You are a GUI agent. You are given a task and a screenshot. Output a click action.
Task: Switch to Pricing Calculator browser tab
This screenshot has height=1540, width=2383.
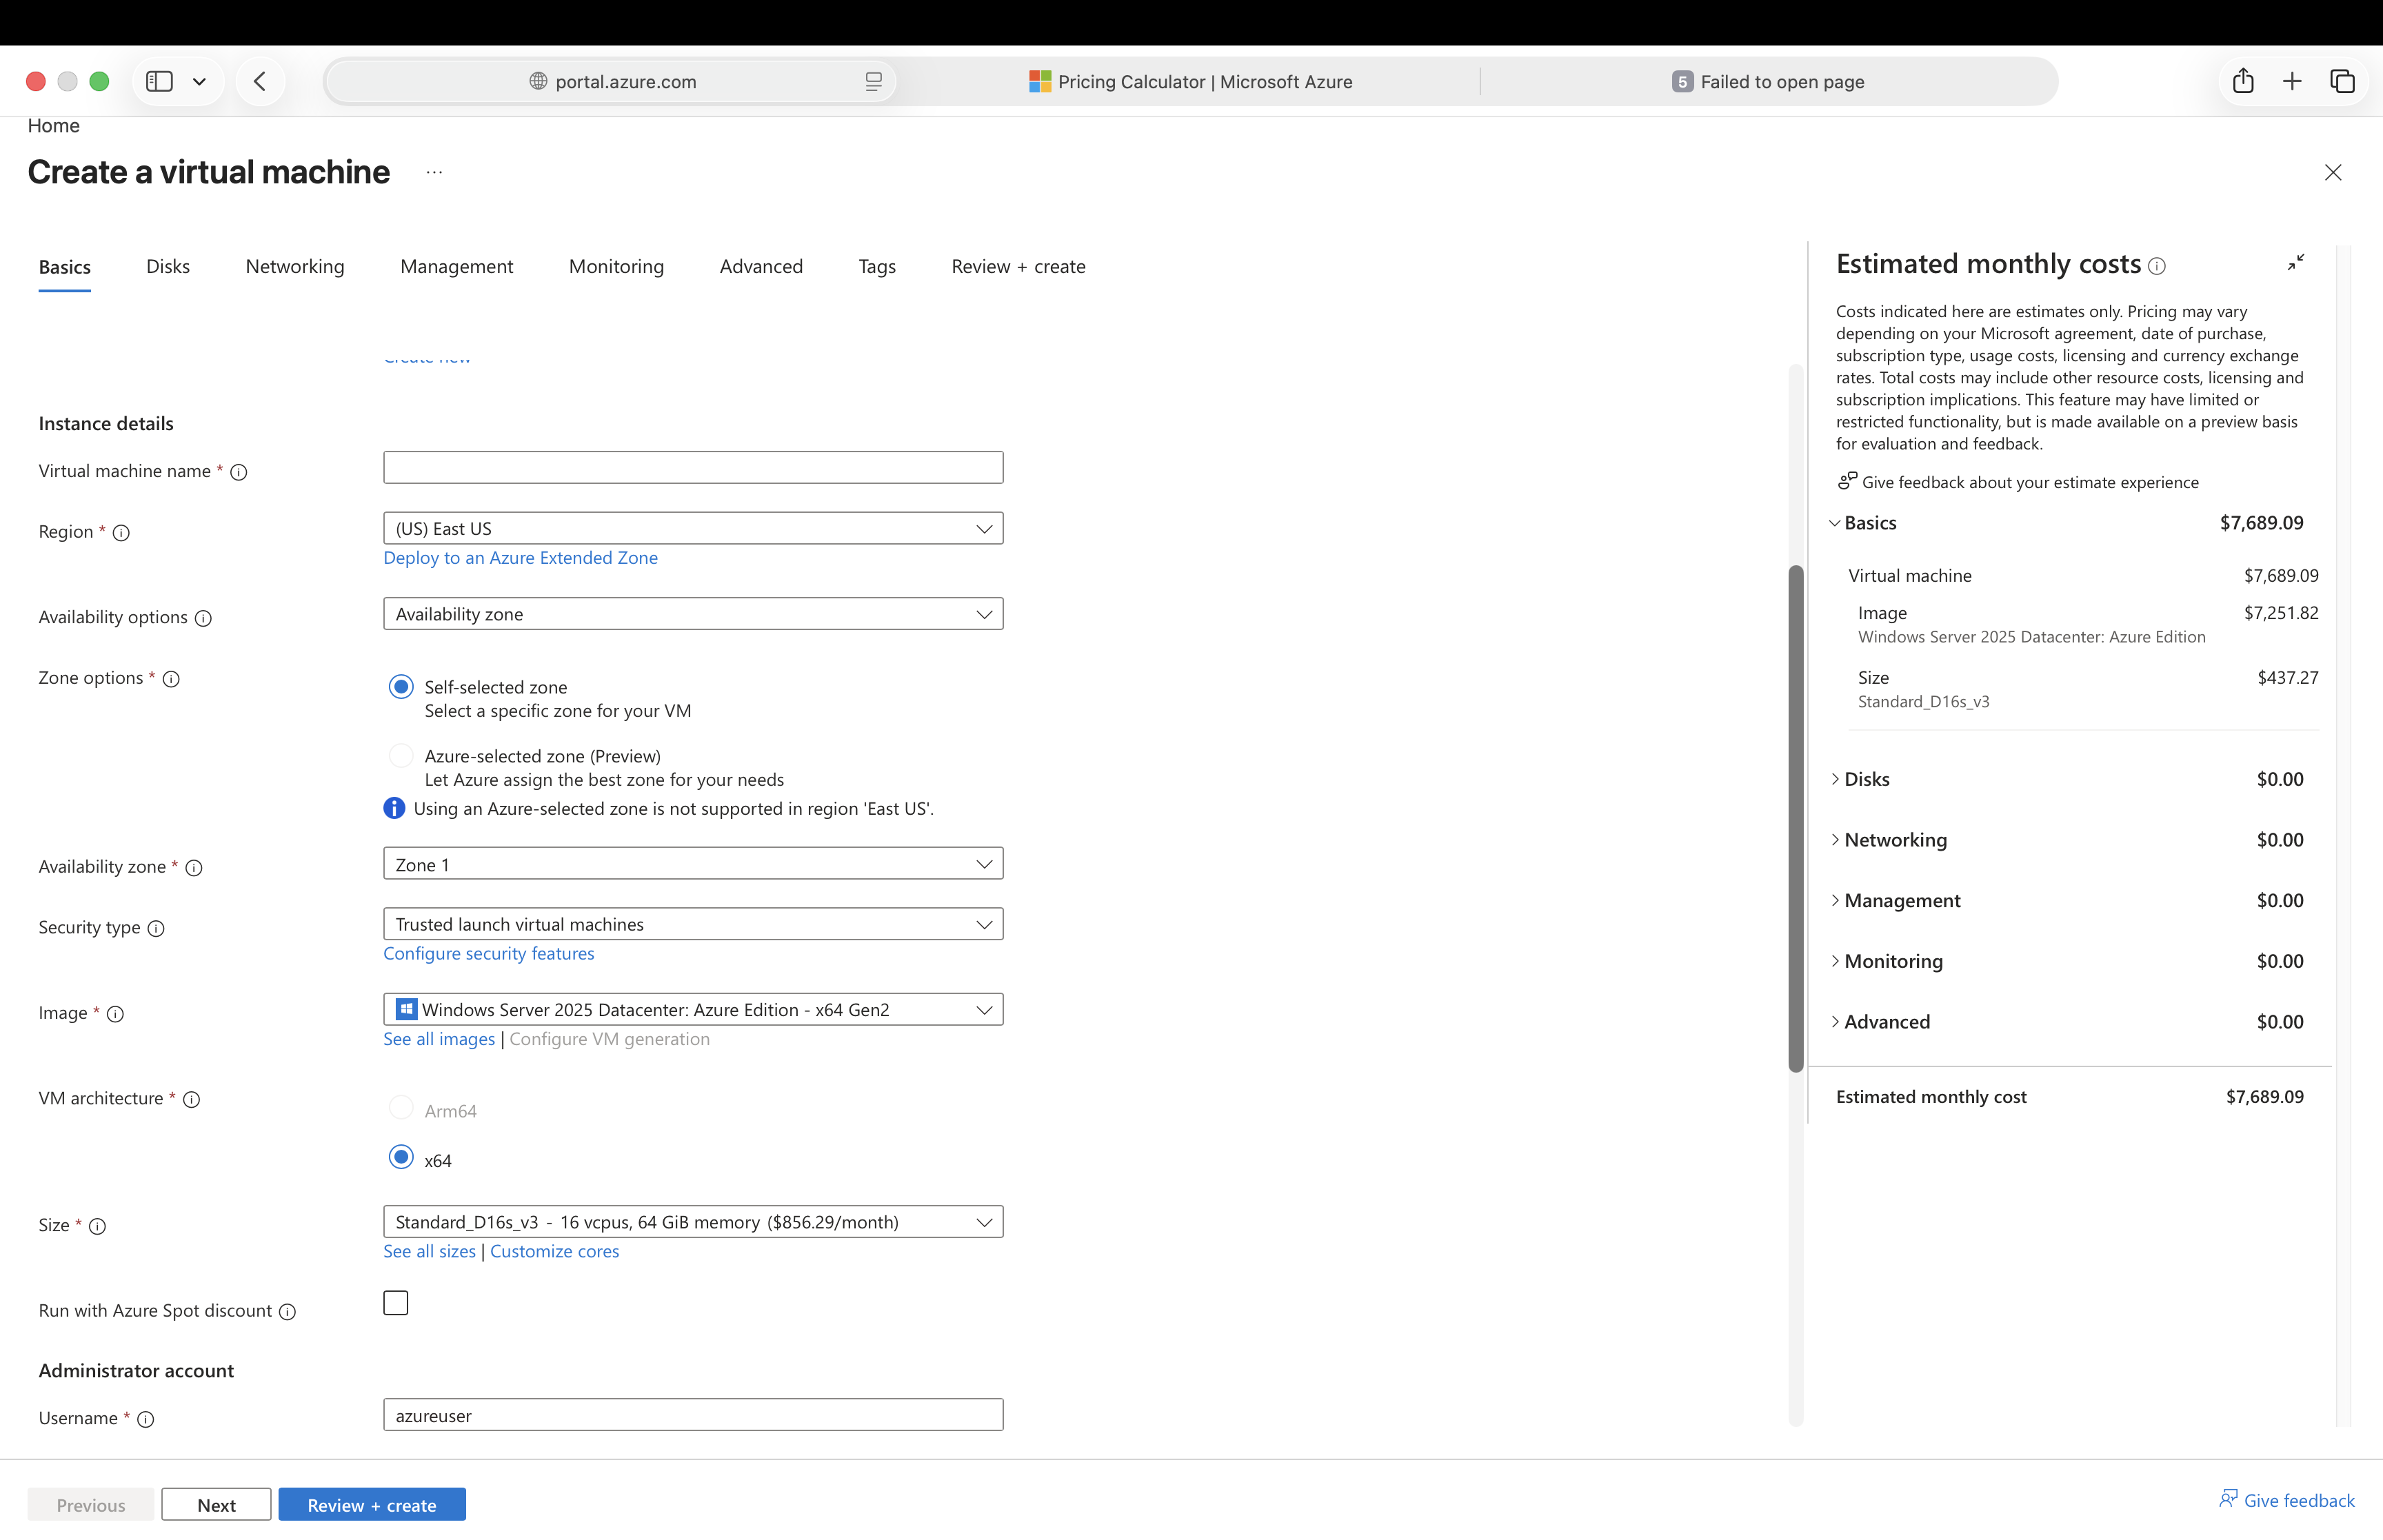pyautogui.click(x=1190, y=81)
